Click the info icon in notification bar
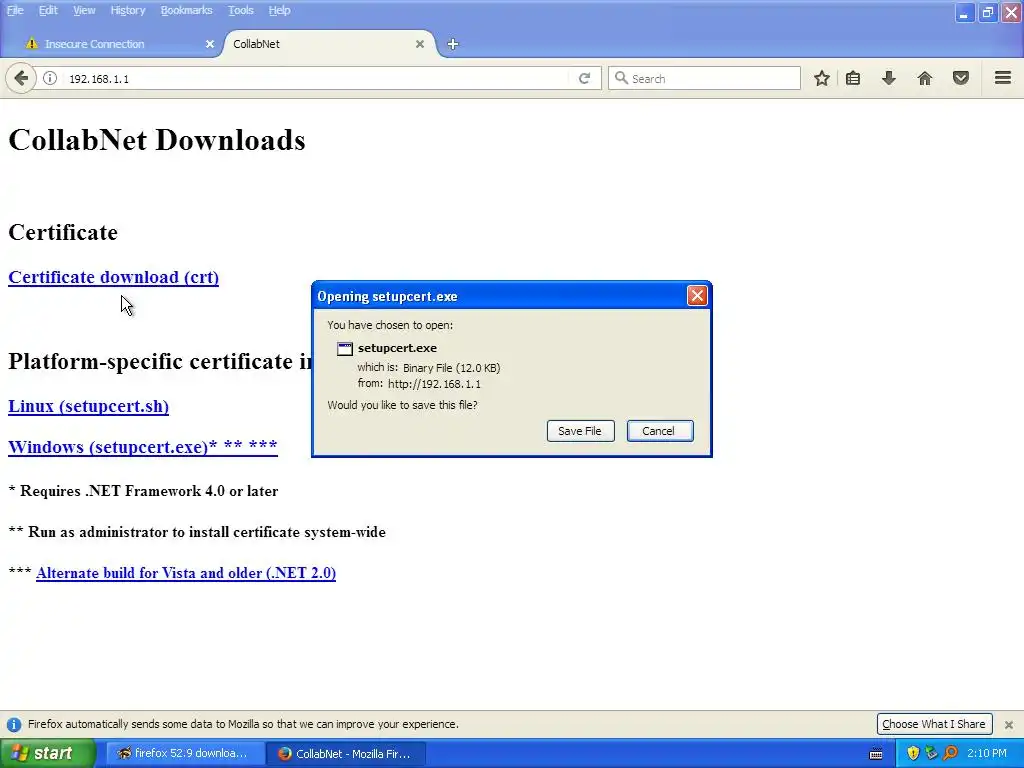Viewport: 1024px width, 768px height. (14, 724)
